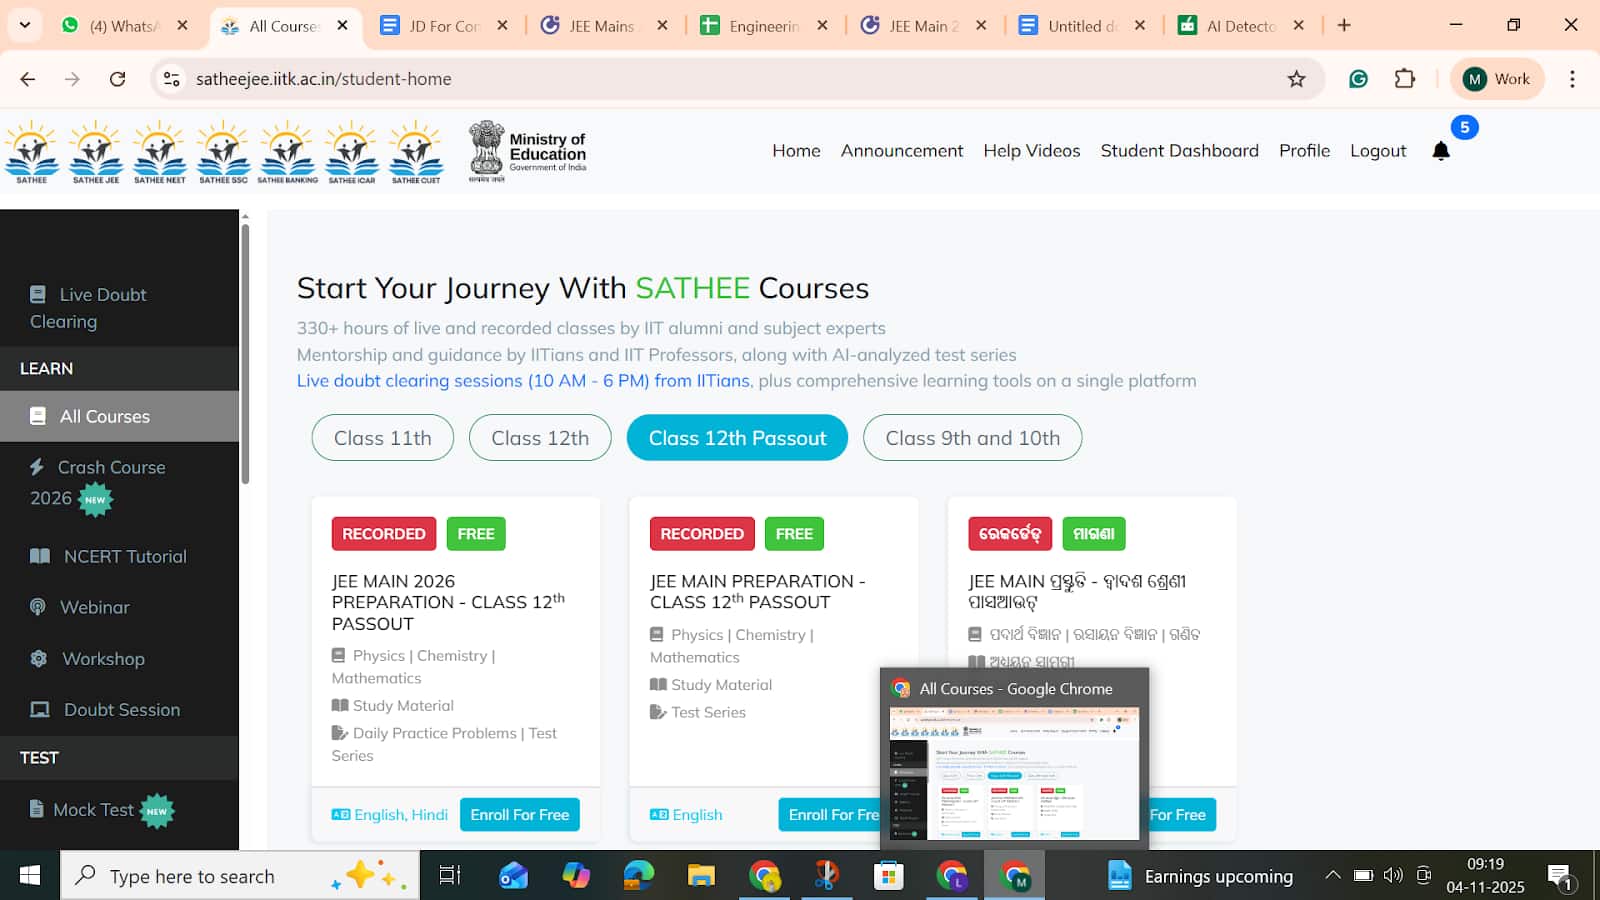Open the tab search dropdown arrow
This screenshot has height=900, width=1600.
point(25,25)
